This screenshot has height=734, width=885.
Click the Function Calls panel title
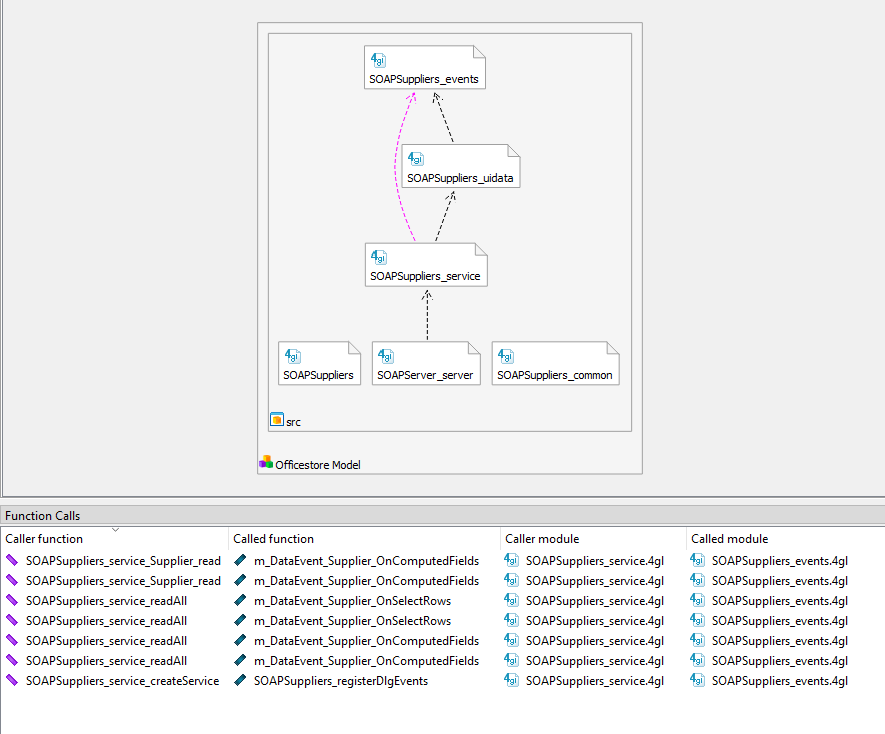click(x=43, y=515)
